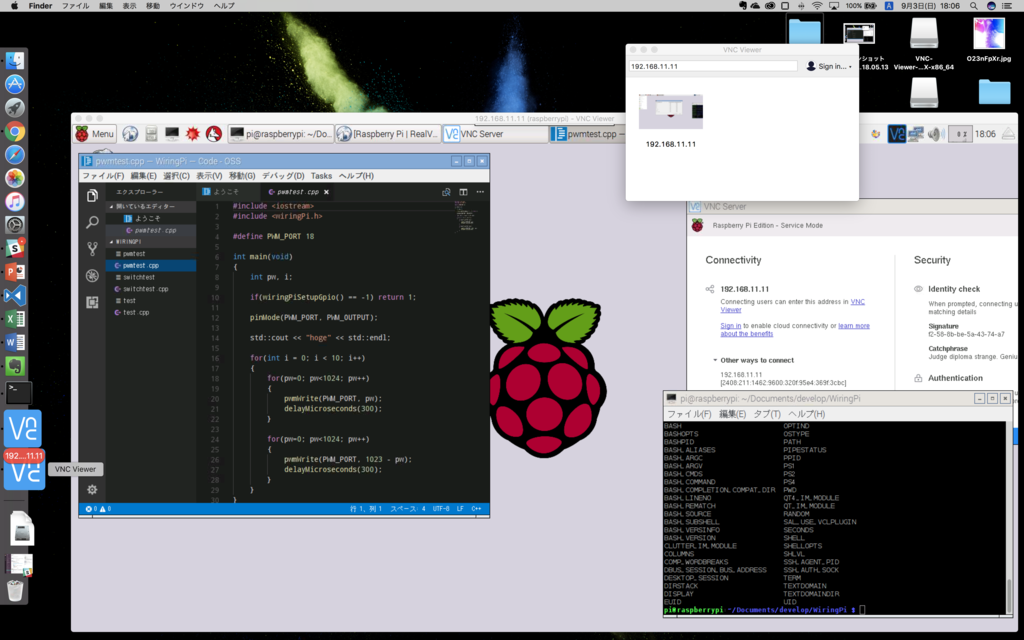Change the C++ language mode in status bar

(x=476, y=509)
